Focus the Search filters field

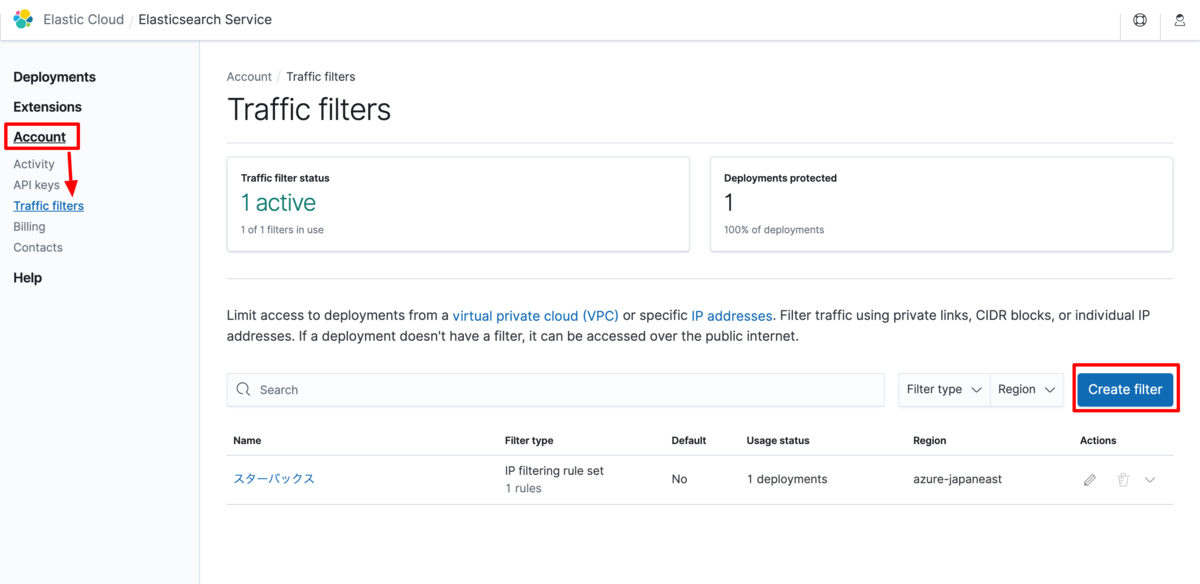pos(560,390)
